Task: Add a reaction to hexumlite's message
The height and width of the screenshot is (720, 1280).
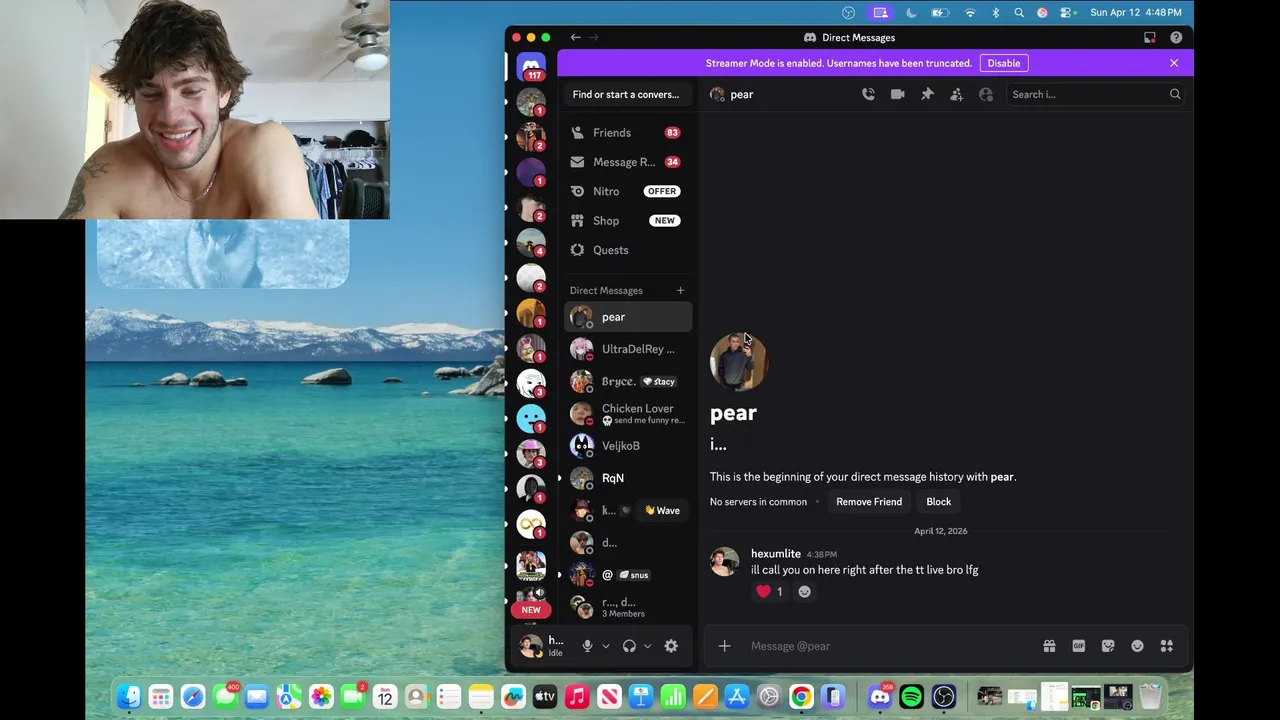Action: (x=804, y=591)
